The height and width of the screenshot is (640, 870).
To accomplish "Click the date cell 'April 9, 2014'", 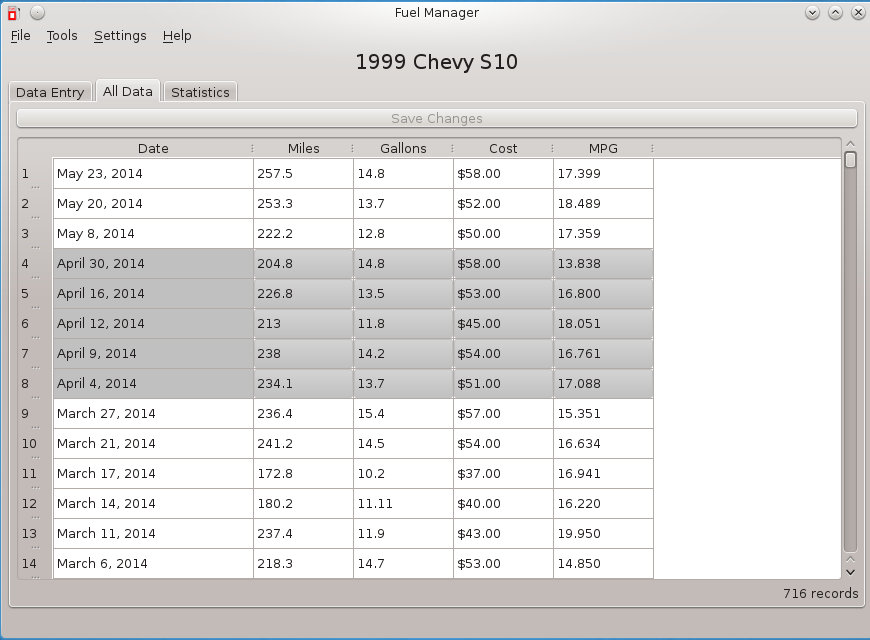I will pyautogui.click(x=153, y=354).
